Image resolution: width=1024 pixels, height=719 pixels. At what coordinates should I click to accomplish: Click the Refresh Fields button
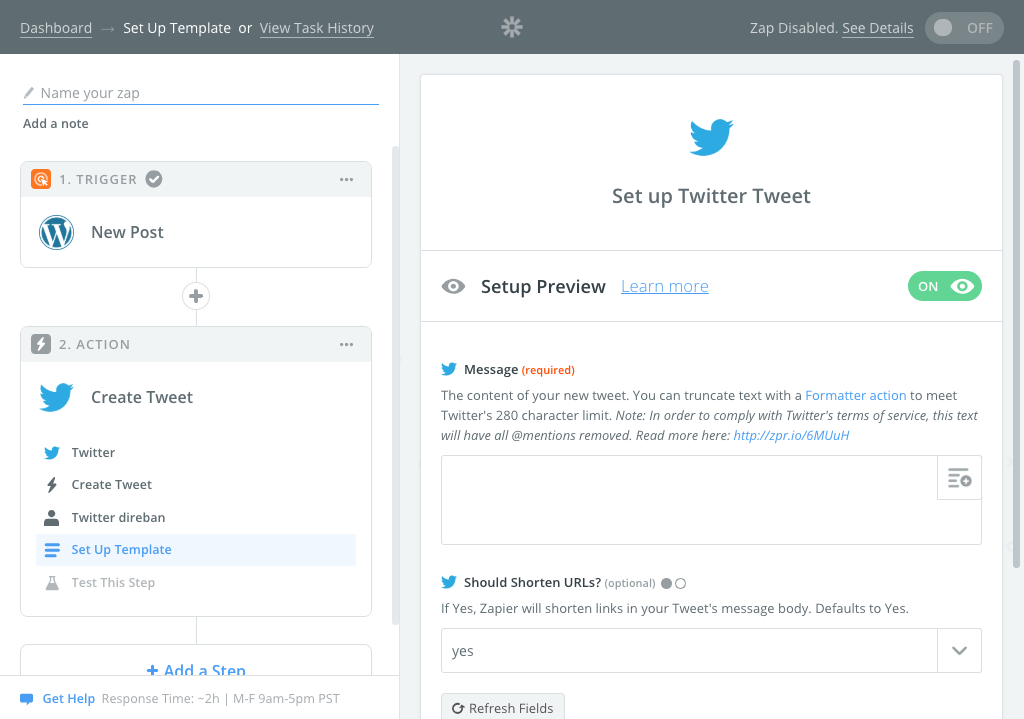(503, 707)
